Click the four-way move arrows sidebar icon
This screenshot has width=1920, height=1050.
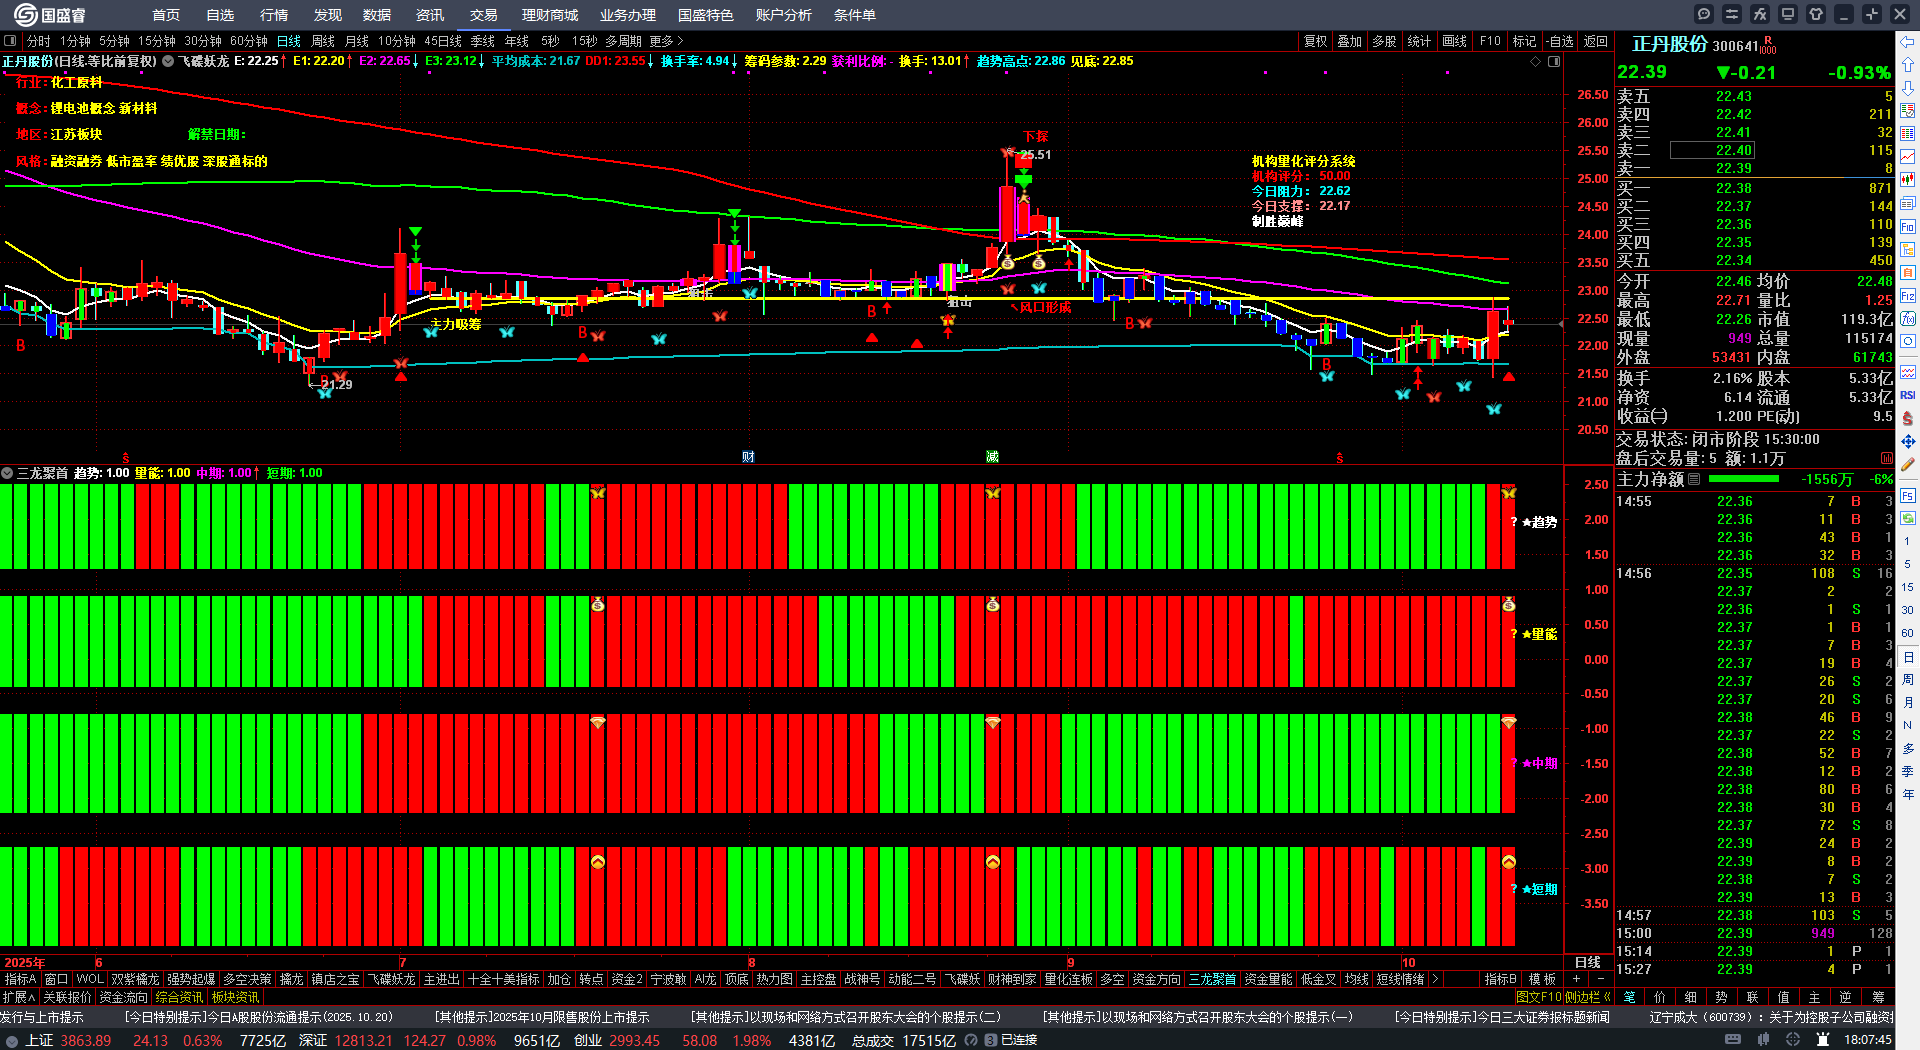click(x=1908, y=441)
